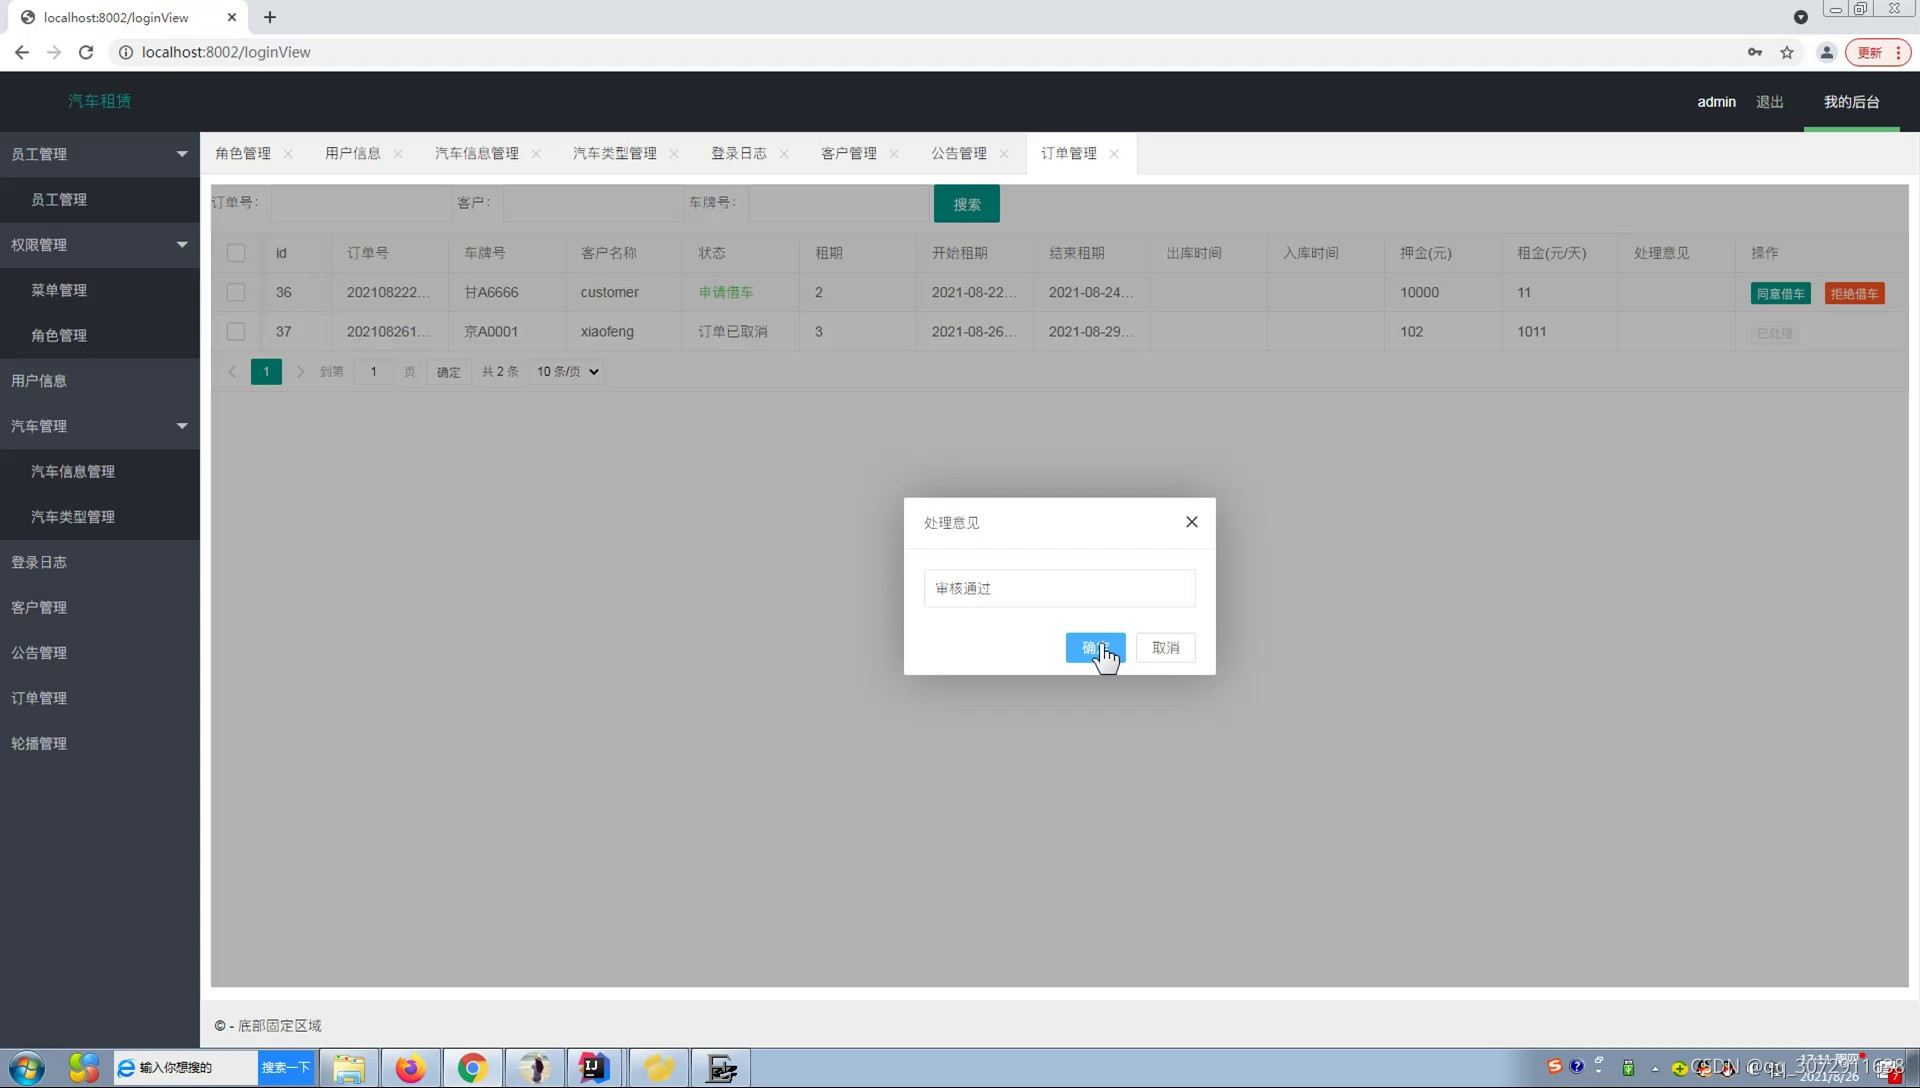
Task: Close the 汽车类型管理 tab with its X
Action: 674,154
